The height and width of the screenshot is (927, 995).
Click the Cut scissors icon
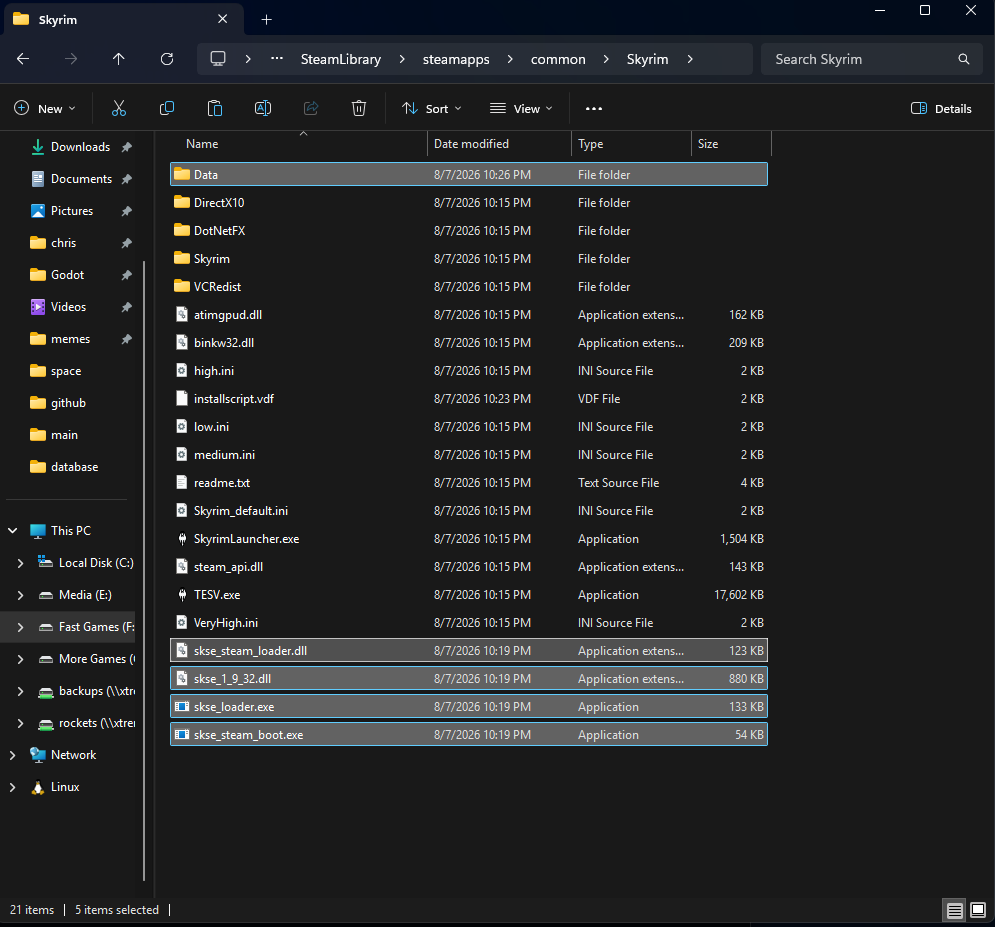click(119, 108)
